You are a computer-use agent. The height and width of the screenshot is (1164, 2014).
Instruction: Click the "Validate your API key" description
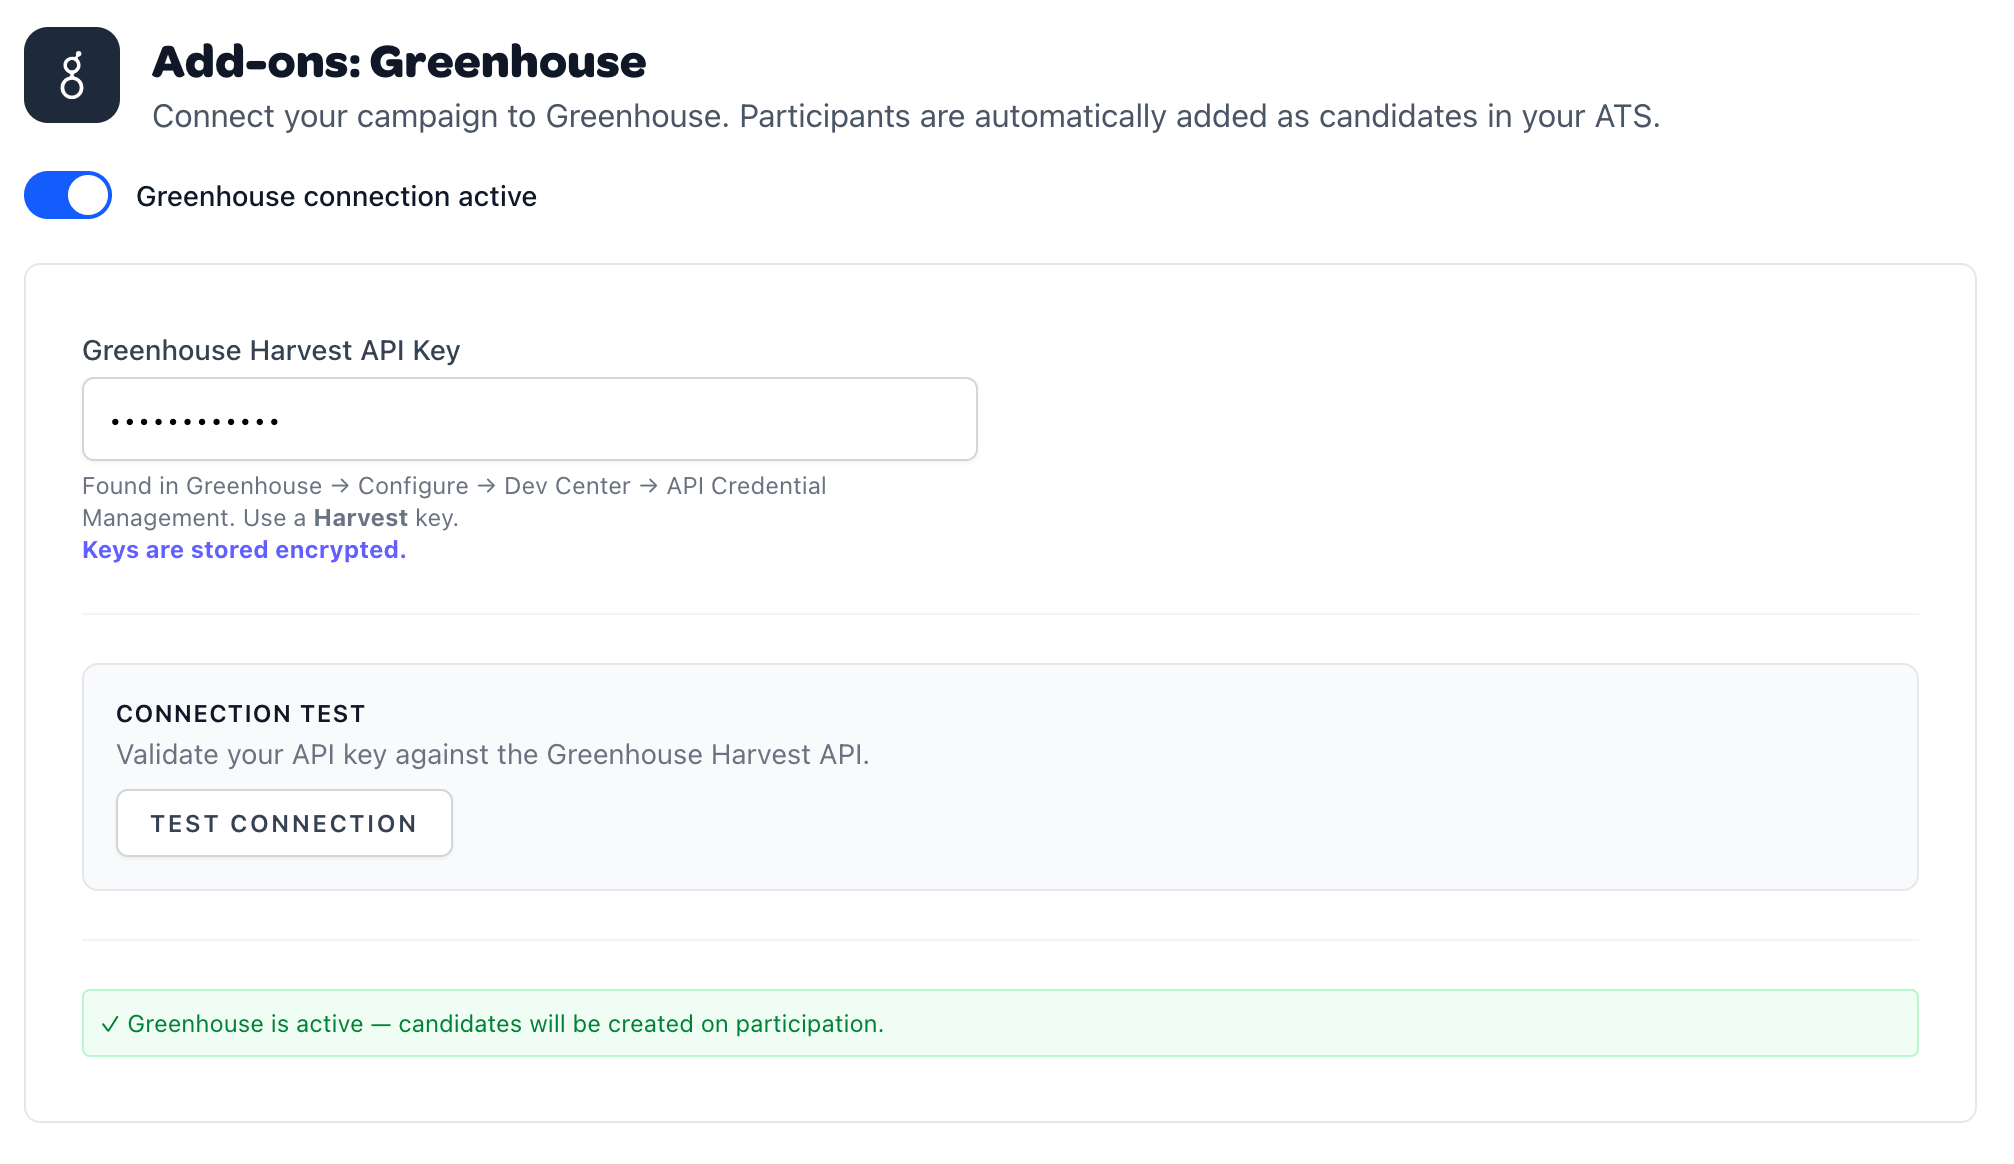tap(492, 755)
